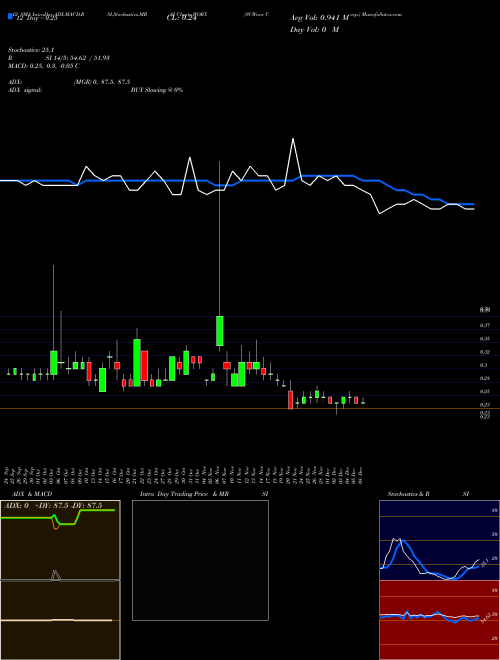Click the 'ADX & MACD' panel title
Screen dimensions: 500x660
(32, 494)
